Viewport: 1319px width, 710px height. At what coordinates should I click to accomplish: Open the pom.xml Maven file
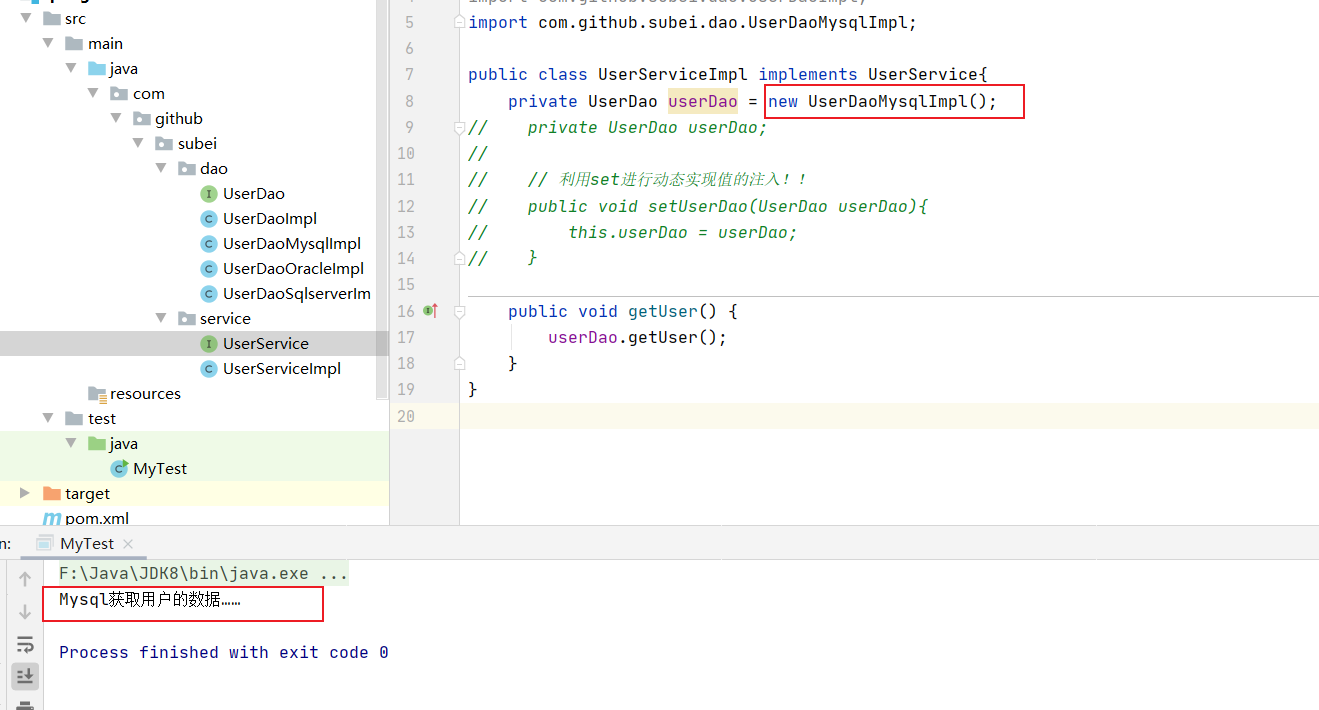tap(96, 518)
